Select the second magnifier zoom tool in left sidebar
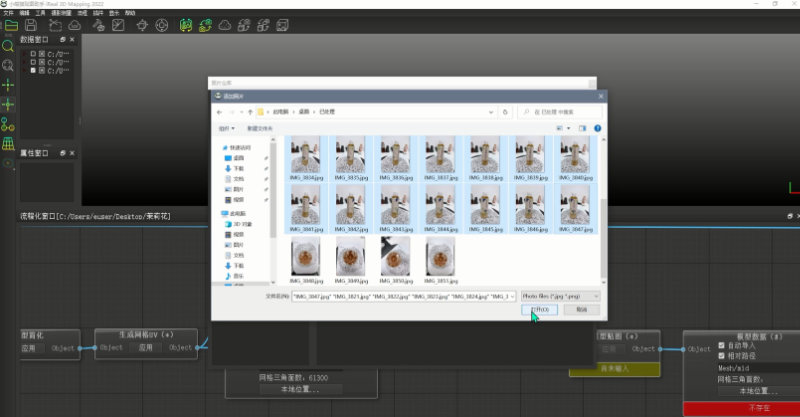This screenshot has width=800, height=417. (x=8, y=65)
